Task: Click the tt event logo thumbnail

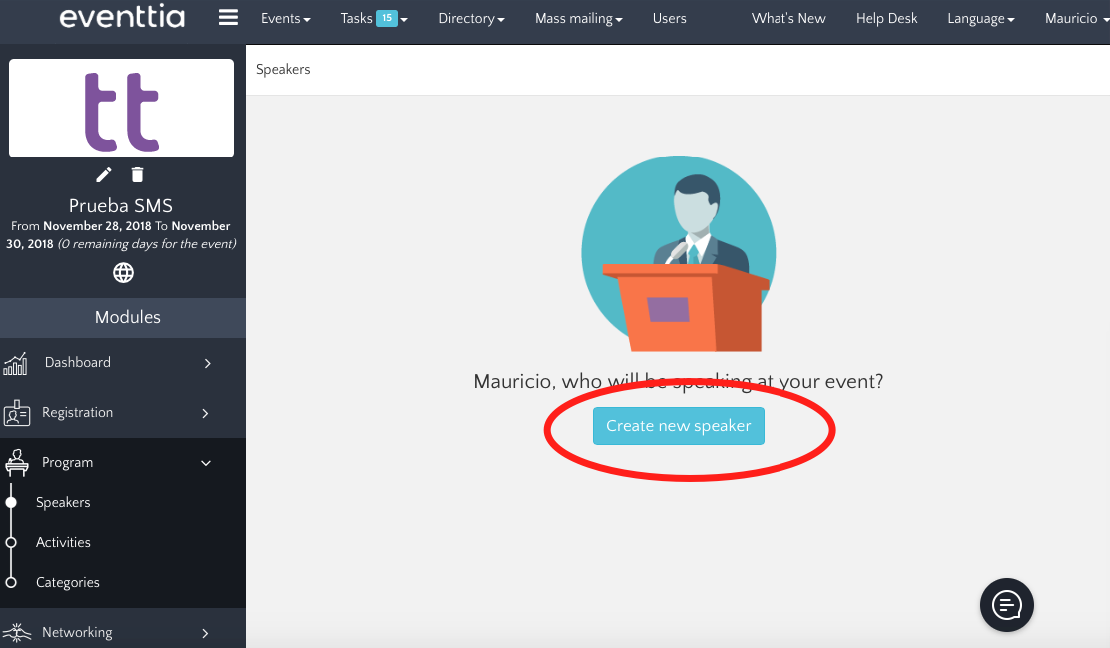Action: tap(121, 108)
